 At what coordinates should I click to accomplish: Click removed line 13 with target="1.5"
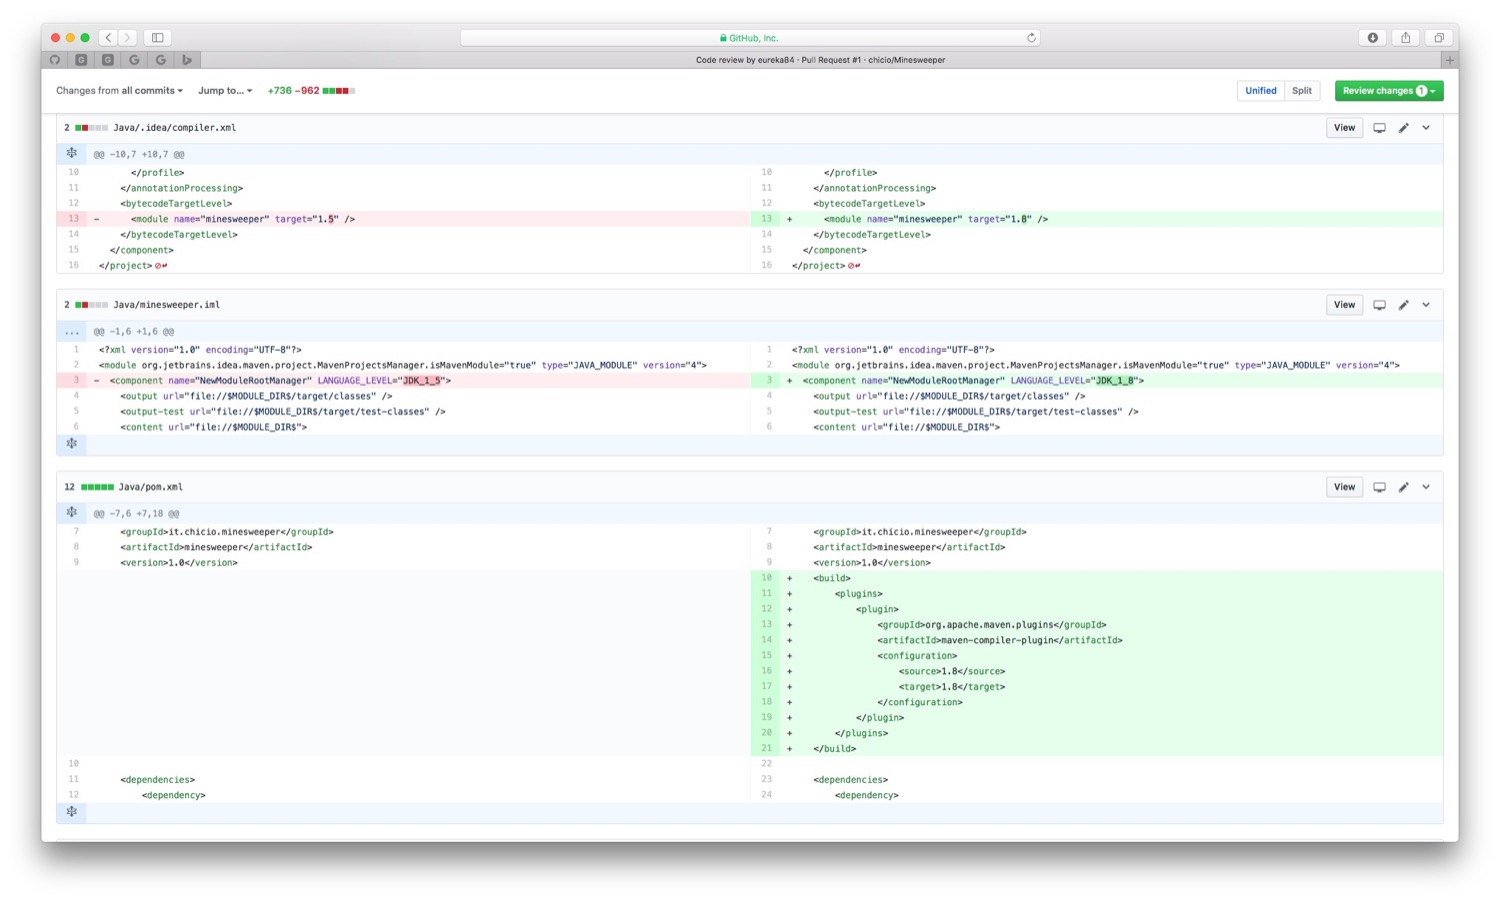pyautogui.click(x=403, y=219)
